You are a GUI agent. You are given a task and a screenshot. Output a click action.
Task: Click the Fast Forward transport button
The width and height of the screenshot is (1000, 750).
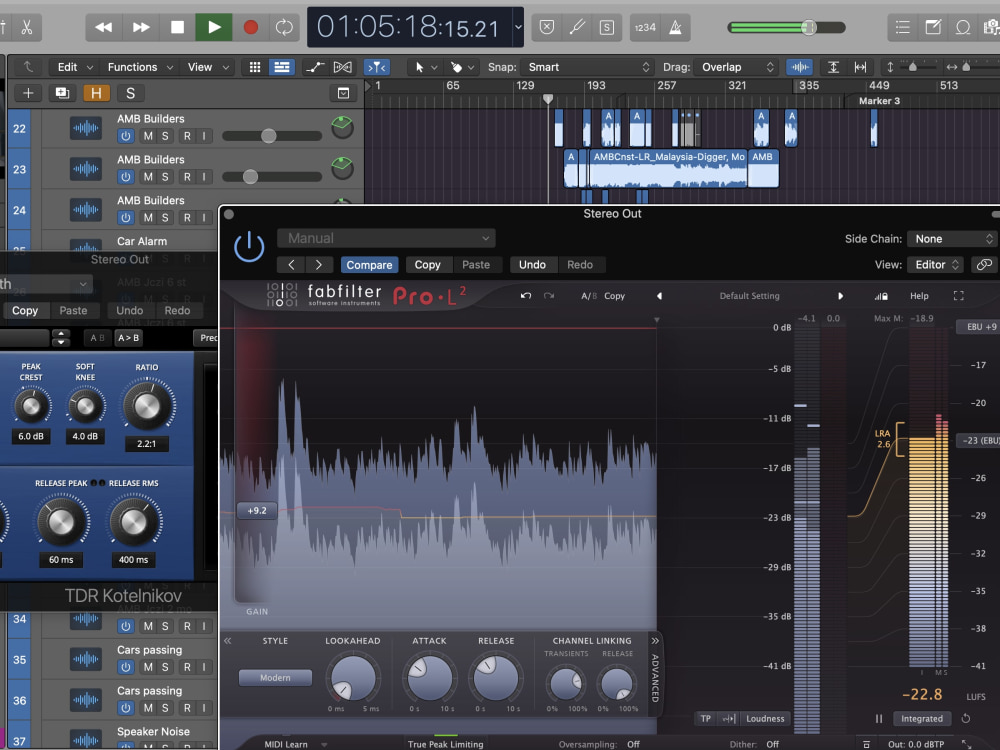point(141,27)
